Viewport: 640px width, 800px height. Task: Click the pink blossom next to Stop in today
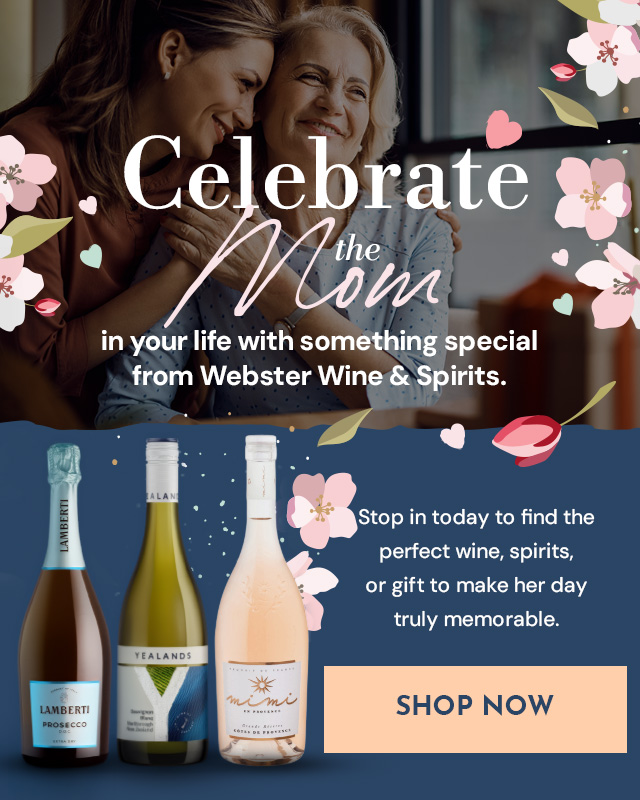(322, 509)
